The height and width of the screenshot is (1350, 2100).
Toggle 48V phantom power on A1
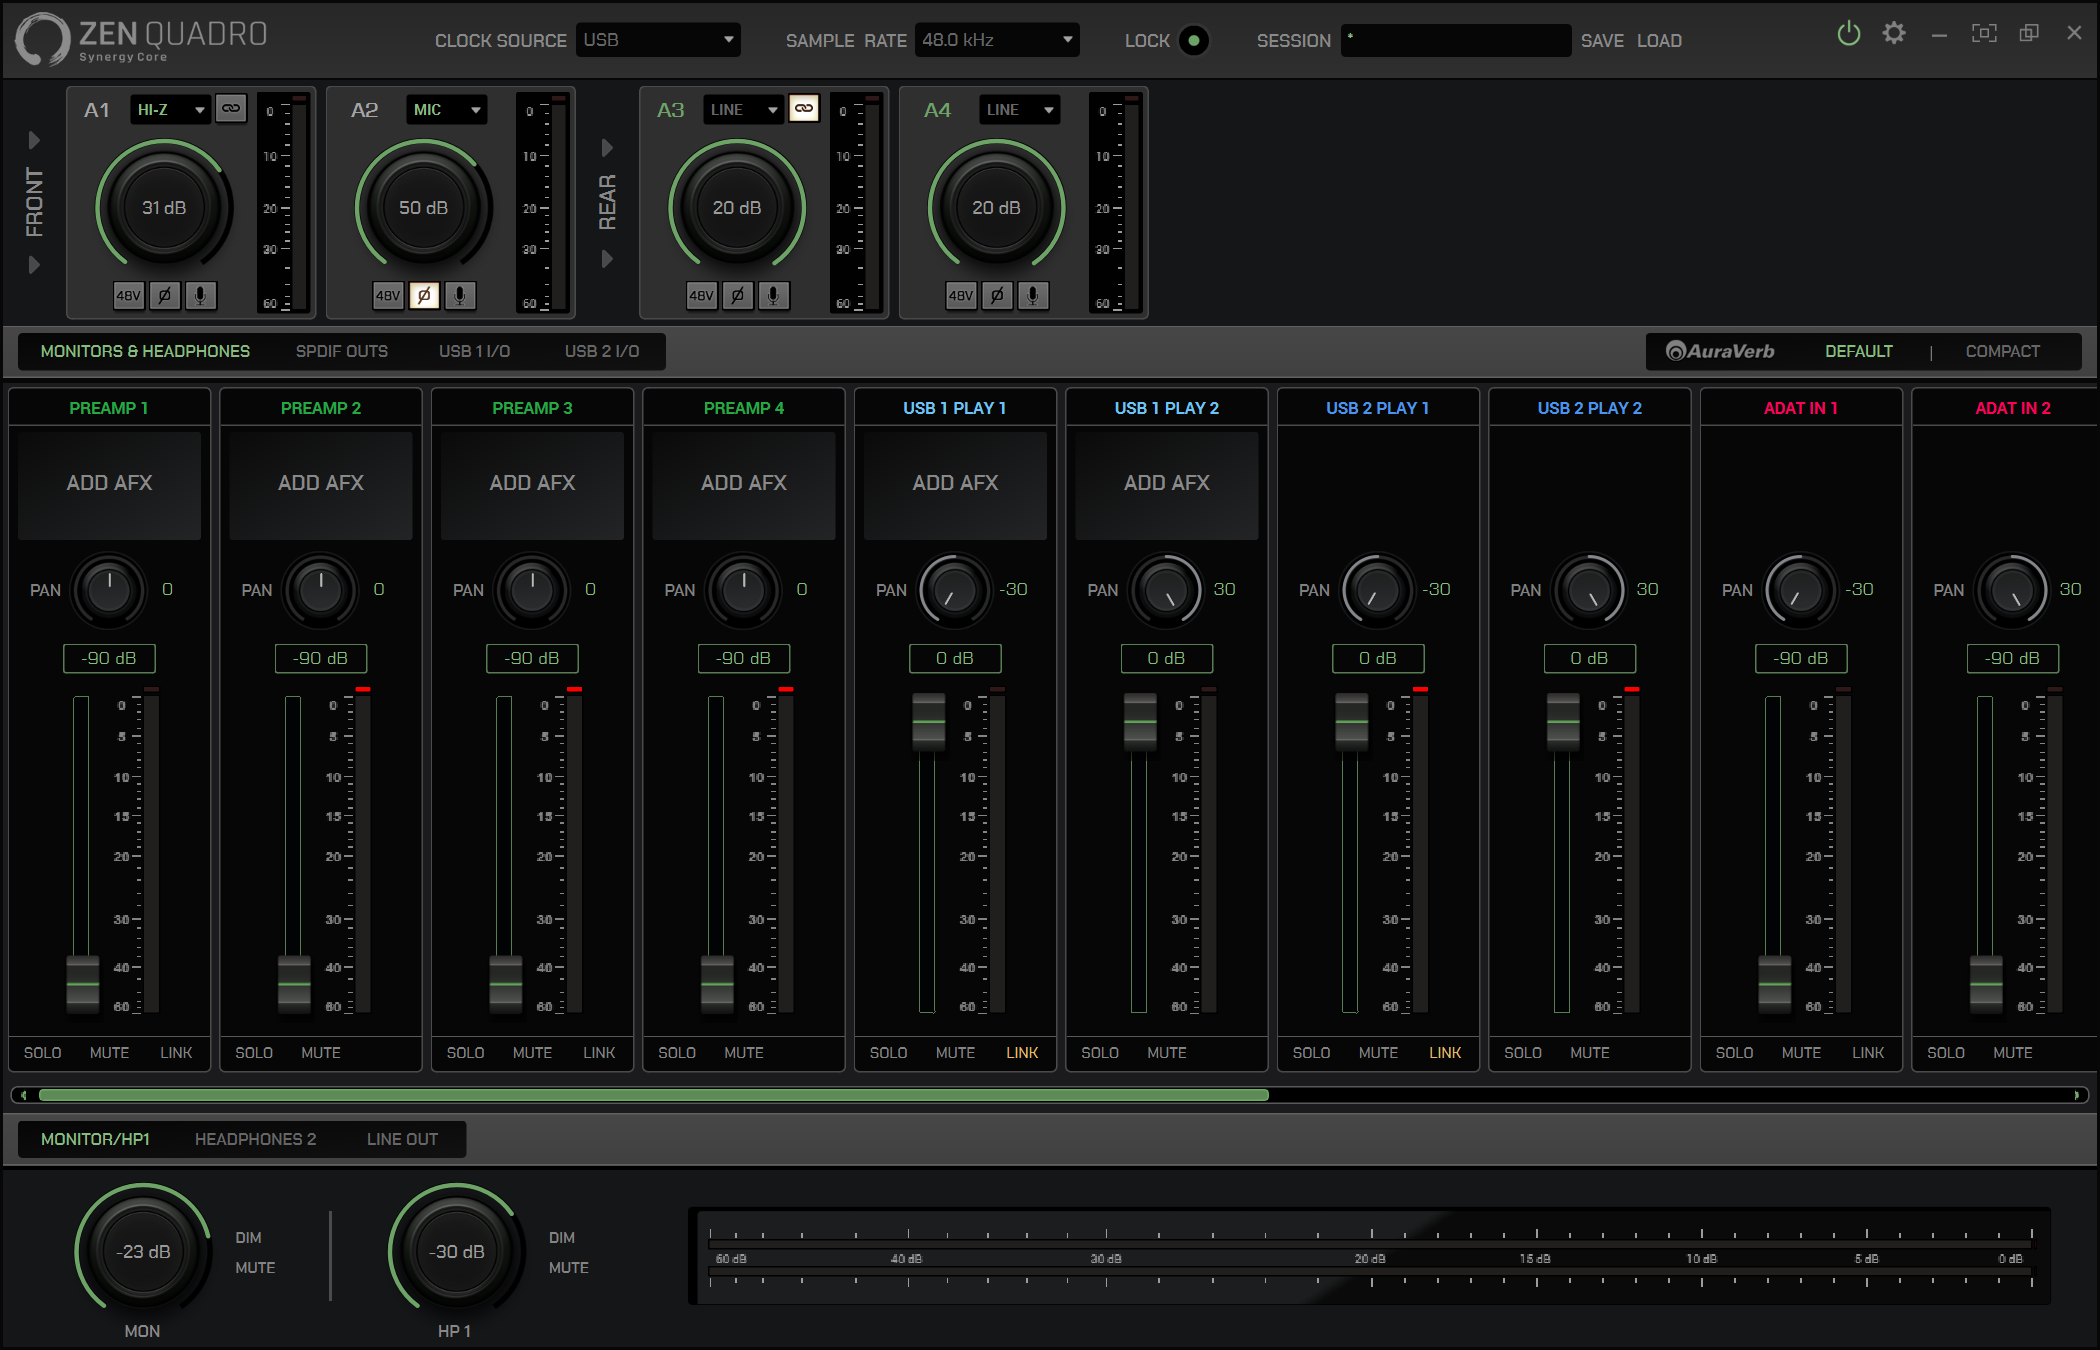(x=129, y=296)
